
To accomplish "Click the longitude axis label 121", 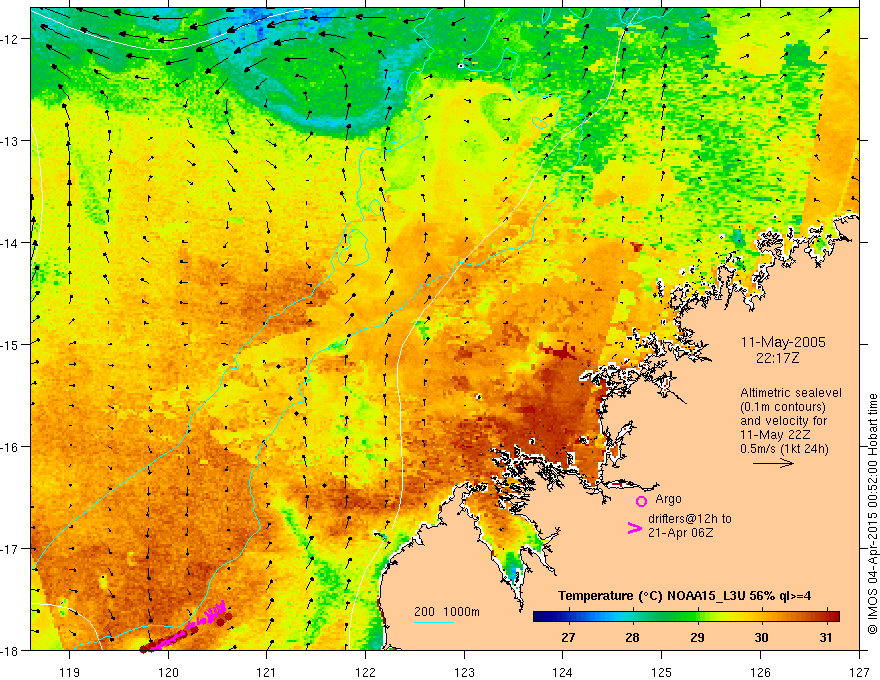I will [267, 672].
